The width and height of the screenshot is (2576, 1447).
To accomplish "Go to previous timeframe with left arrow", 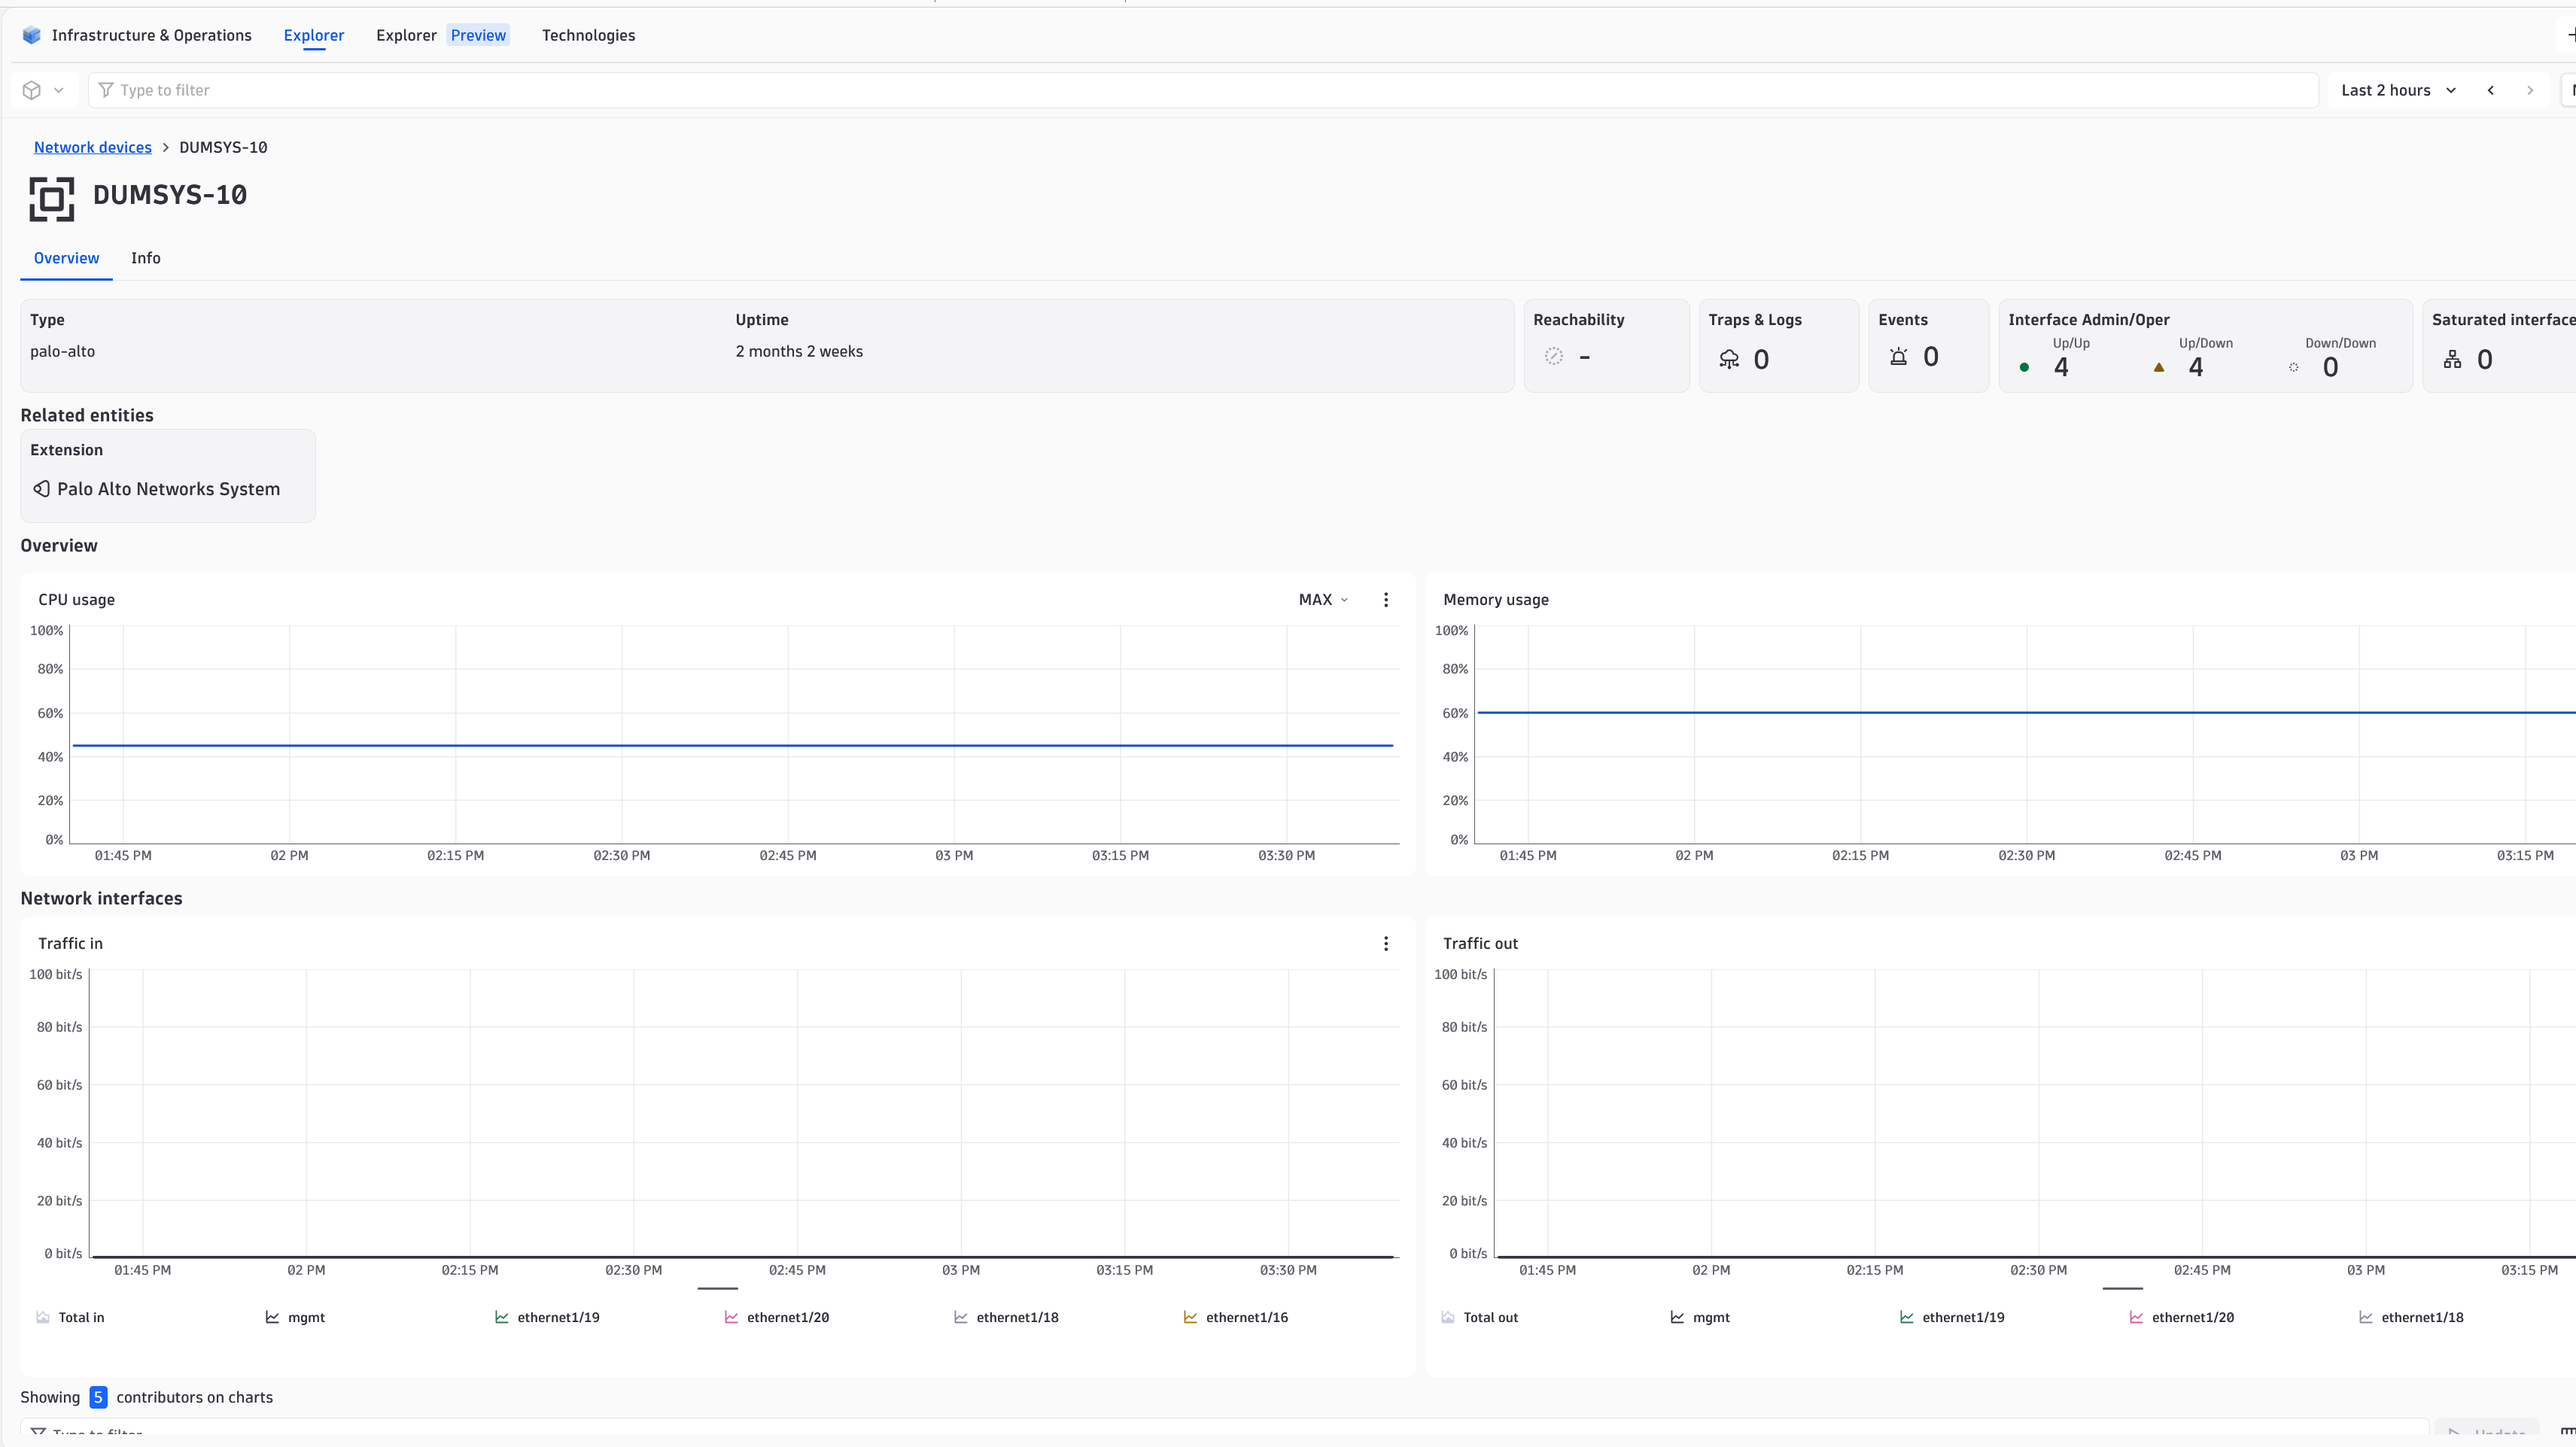I will [2491, 90].
